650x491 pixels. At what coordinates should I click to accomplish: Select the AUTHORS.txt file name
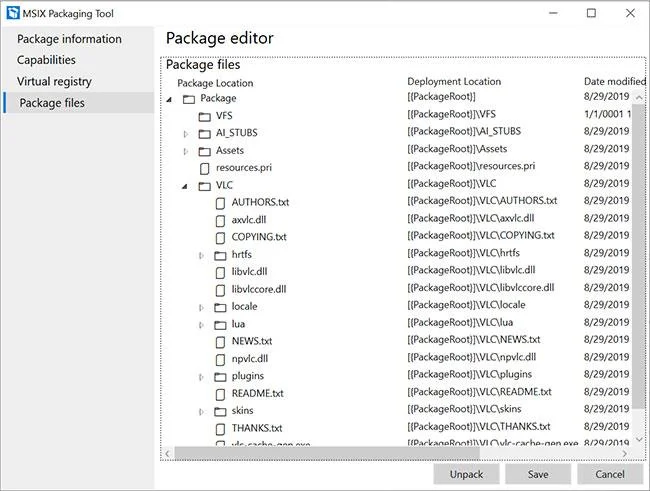[260, 202]
